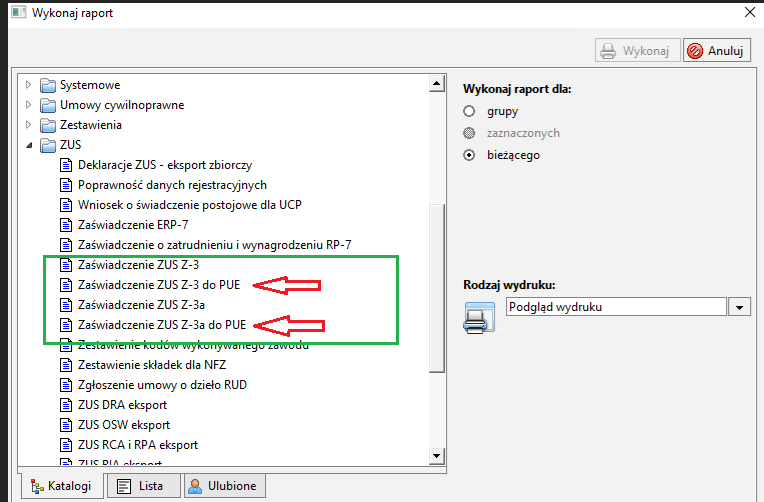Click the vertical scrollbar thumb in report list
764x502 pixels.
tap(437, 288)
